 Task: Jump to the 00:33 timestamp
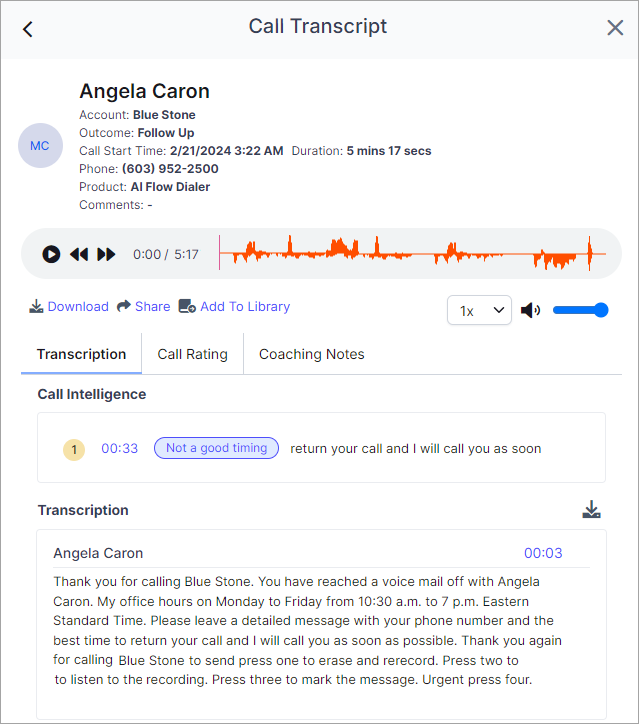(120, 448)
